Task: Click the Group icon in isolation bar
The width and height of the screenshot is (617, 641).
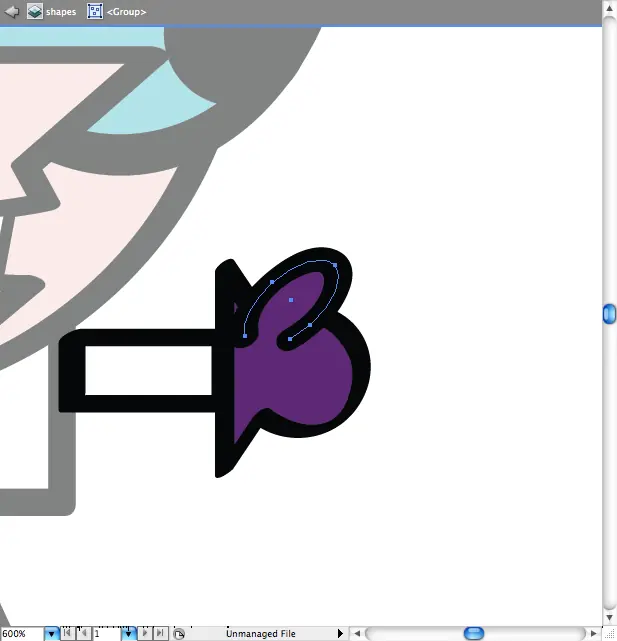Action: click(x=94, y=11)
